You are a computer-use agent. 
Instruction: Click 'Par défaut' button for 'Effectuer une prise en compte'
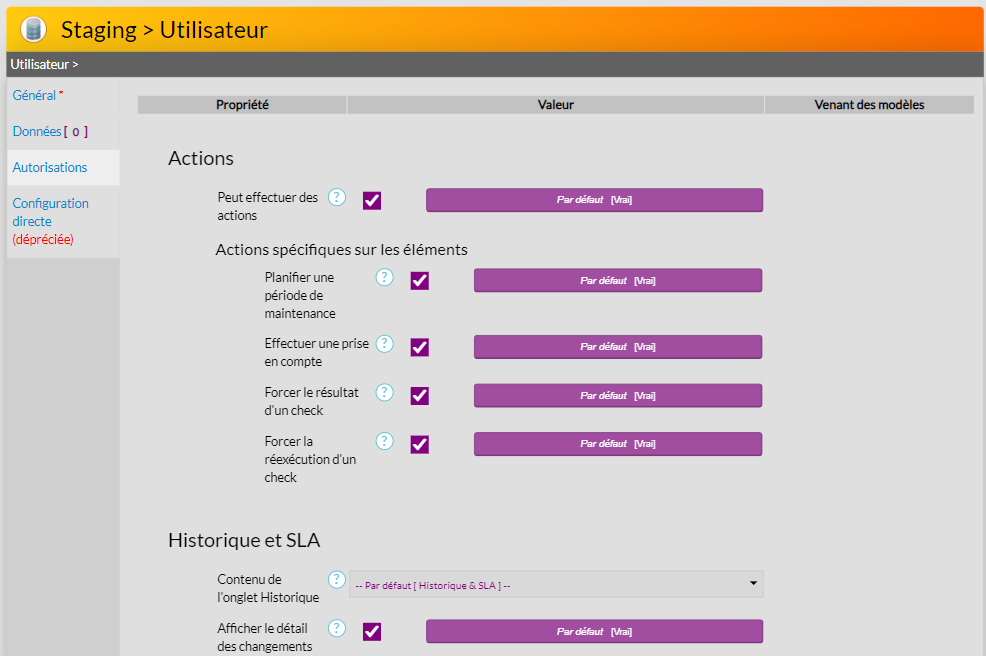pos(617,347)
